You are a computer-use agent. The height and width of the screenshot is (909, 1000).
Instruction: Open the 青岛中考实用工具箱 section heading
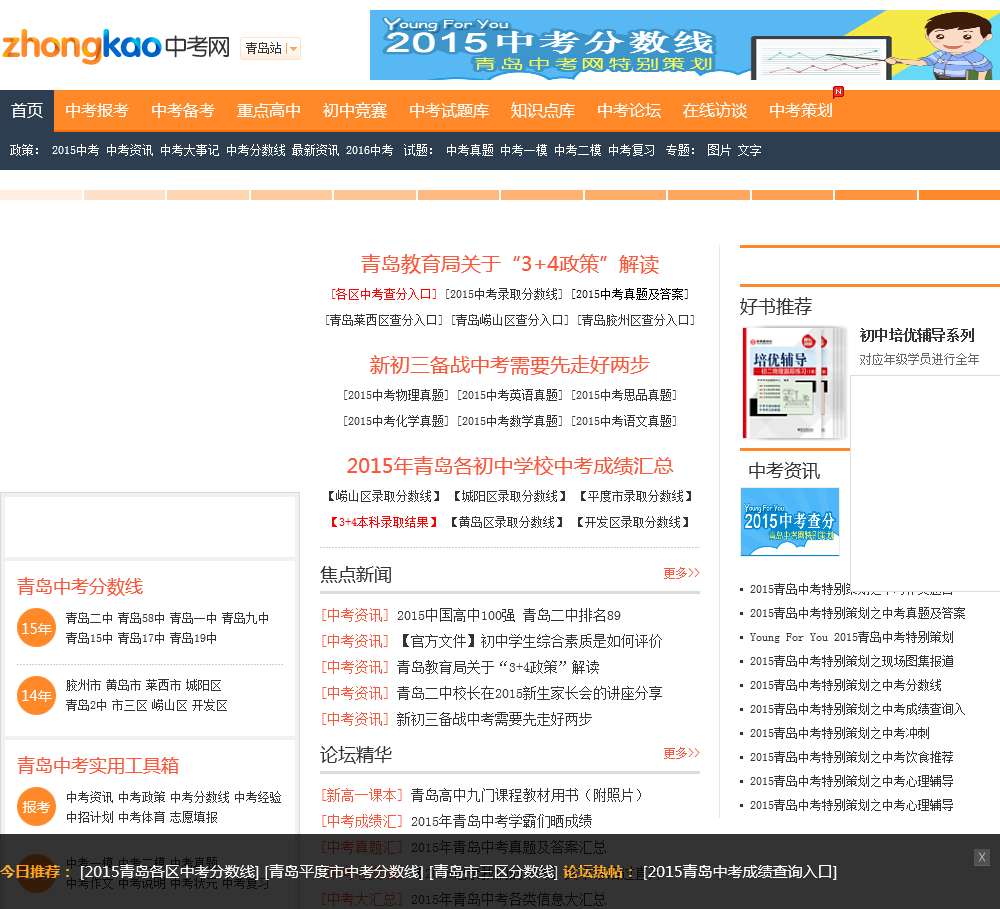point(98,765)
